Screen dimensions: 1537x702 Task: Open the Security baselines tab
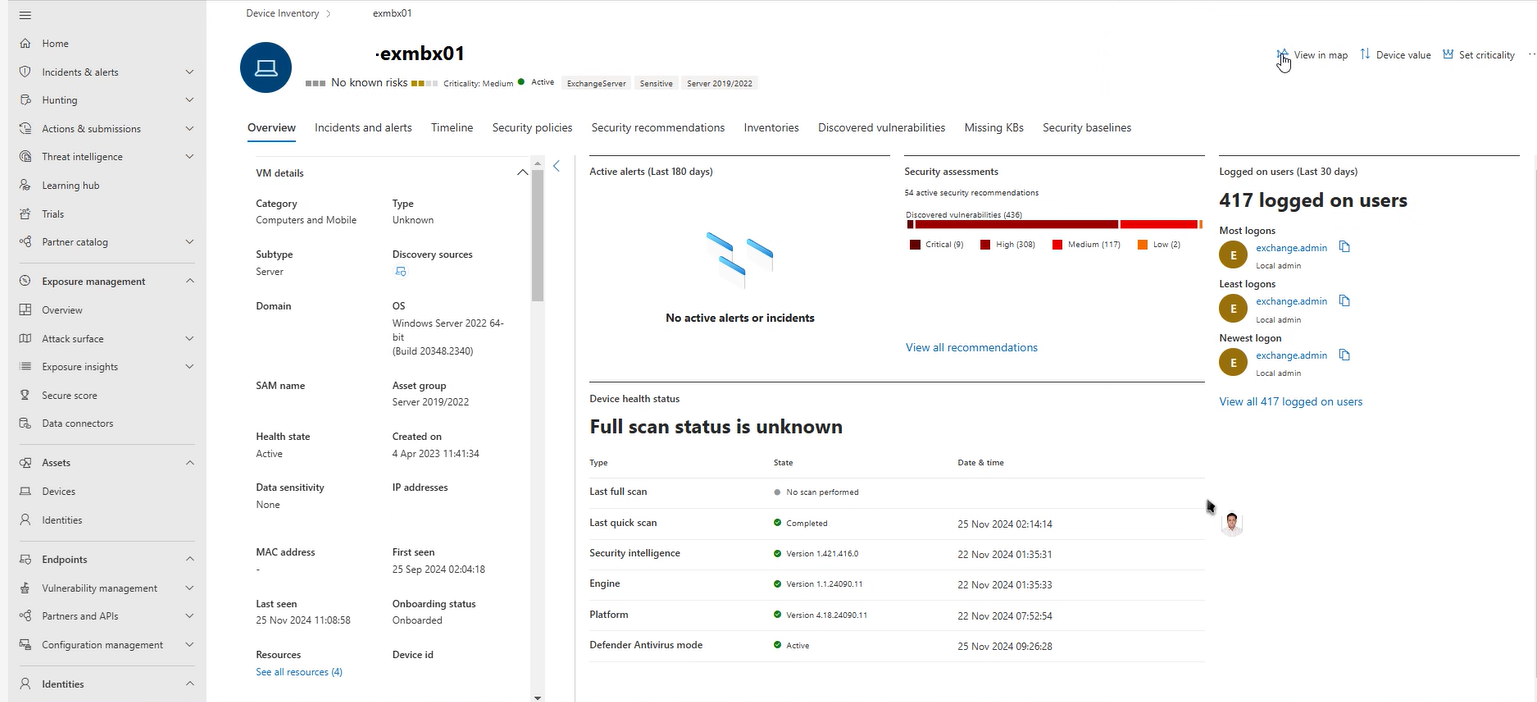click(x=1087, y=128)
